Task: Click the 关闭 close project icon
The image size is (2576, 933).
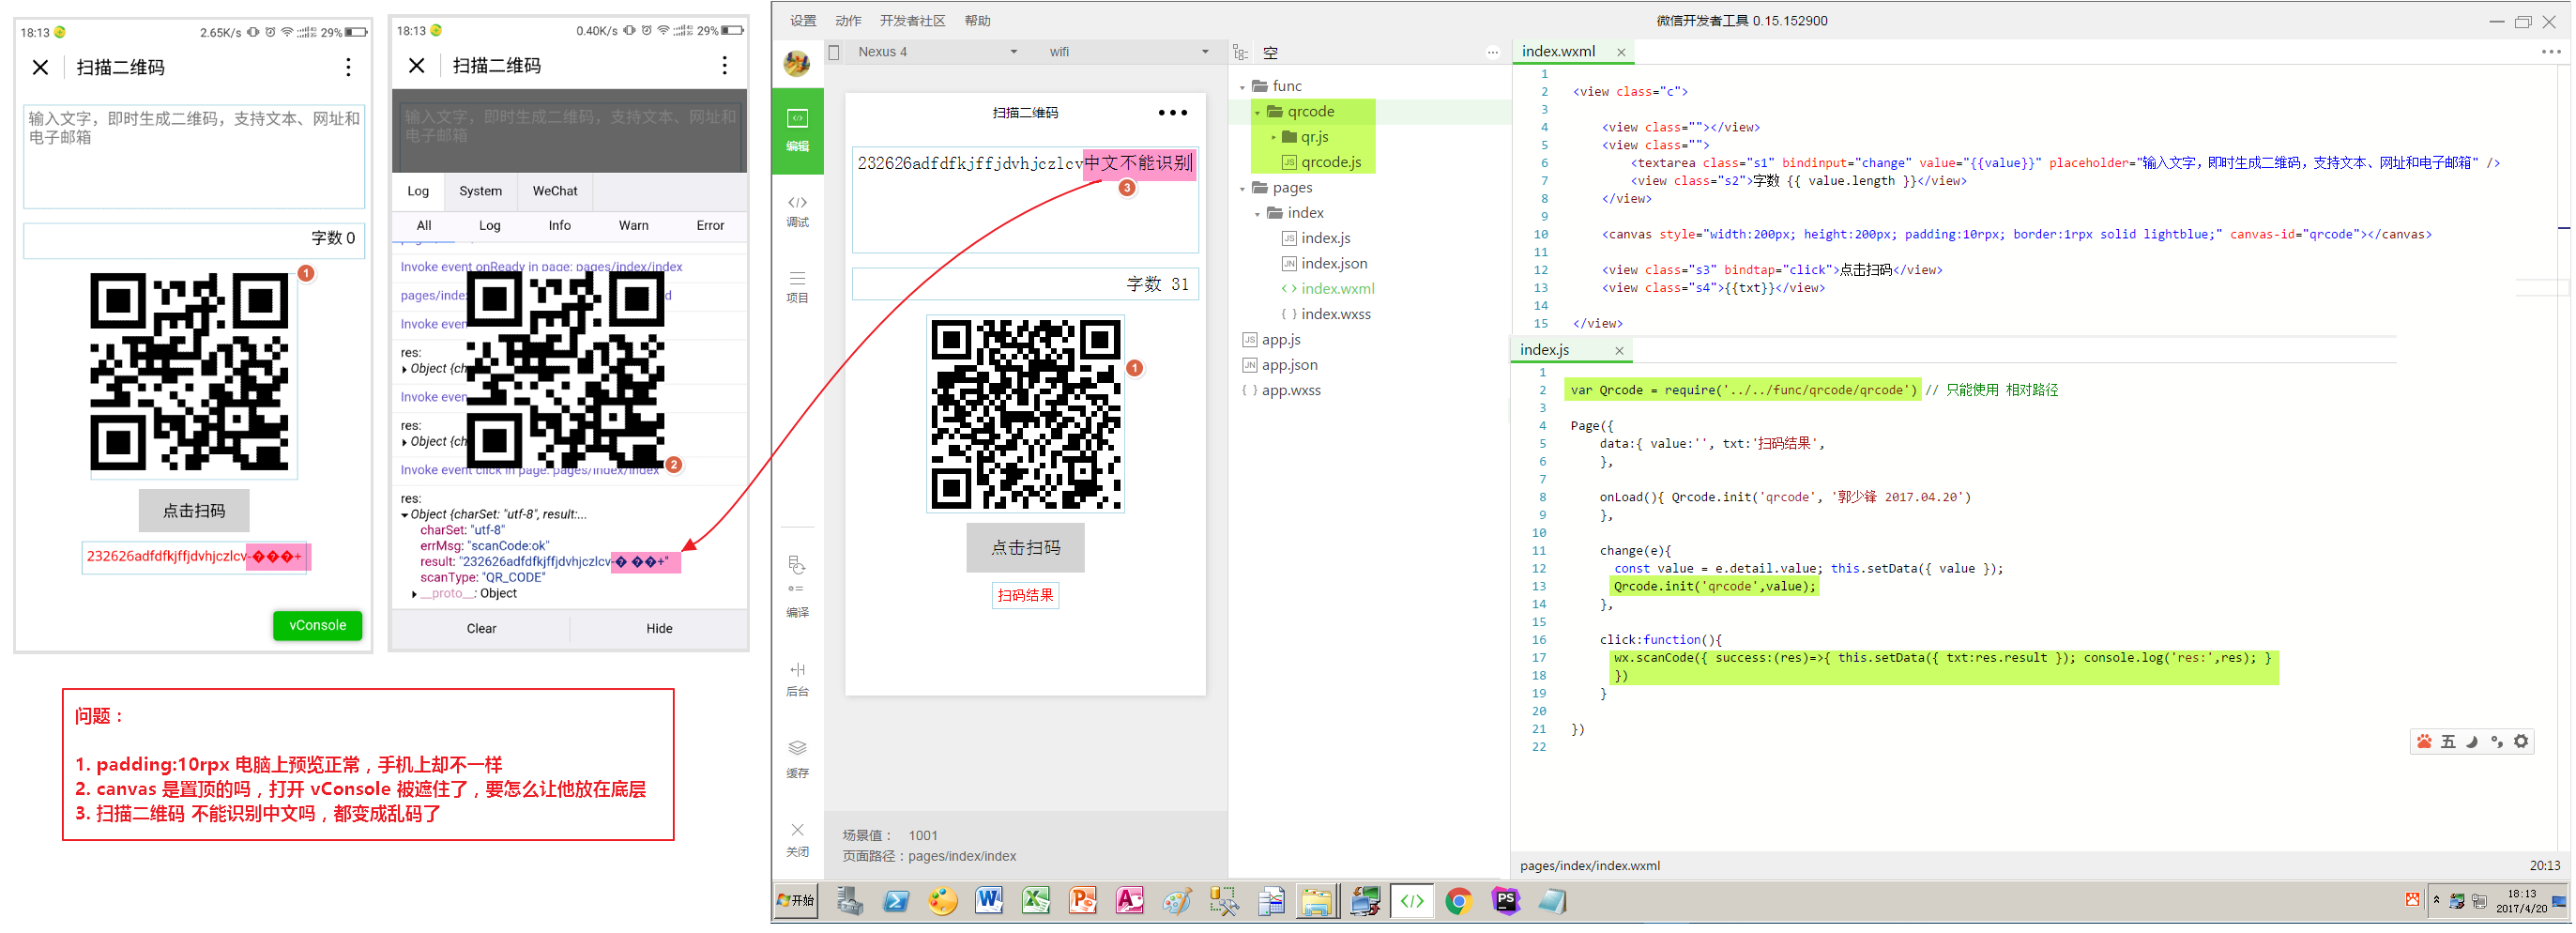Action: coord(797,839)
